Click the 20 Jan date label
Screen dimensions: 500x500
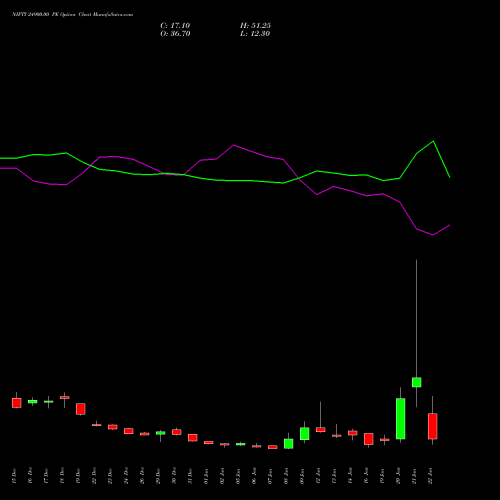click(x=398, y=476)
